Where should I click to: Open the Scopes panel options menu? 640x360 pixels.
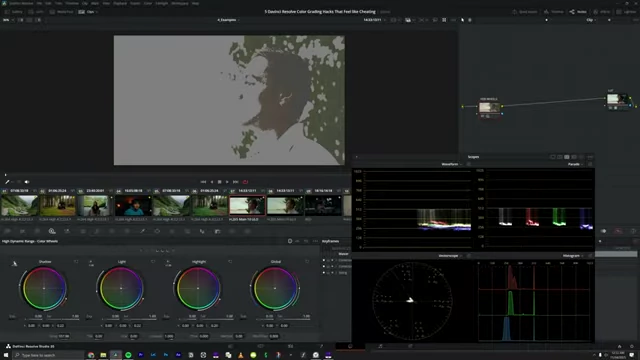[590, 157]
